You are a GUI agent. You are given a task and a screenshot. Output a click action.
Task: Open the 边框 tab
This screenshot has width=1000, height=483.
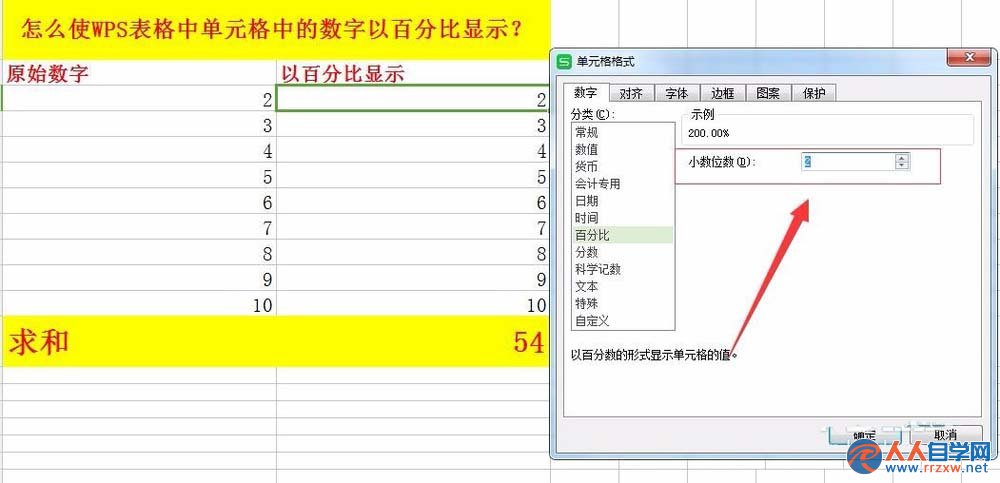click(x=723, y=94)
